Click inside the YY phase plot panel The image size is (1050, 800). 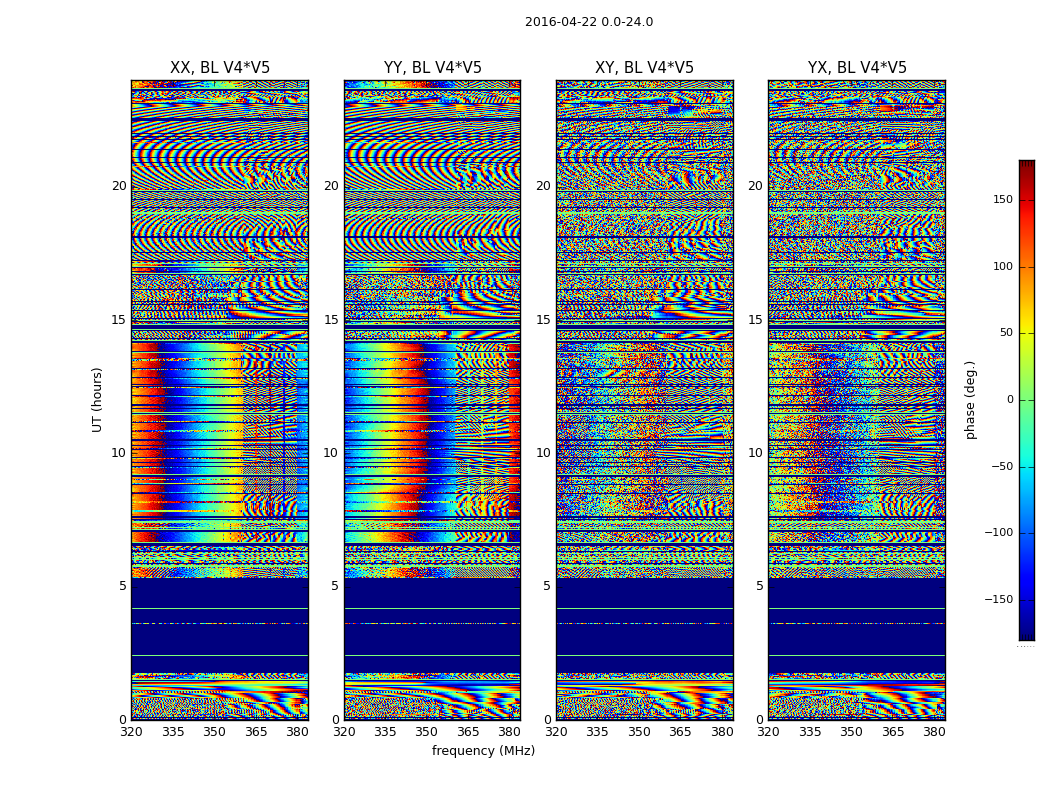tap(433, 400)
